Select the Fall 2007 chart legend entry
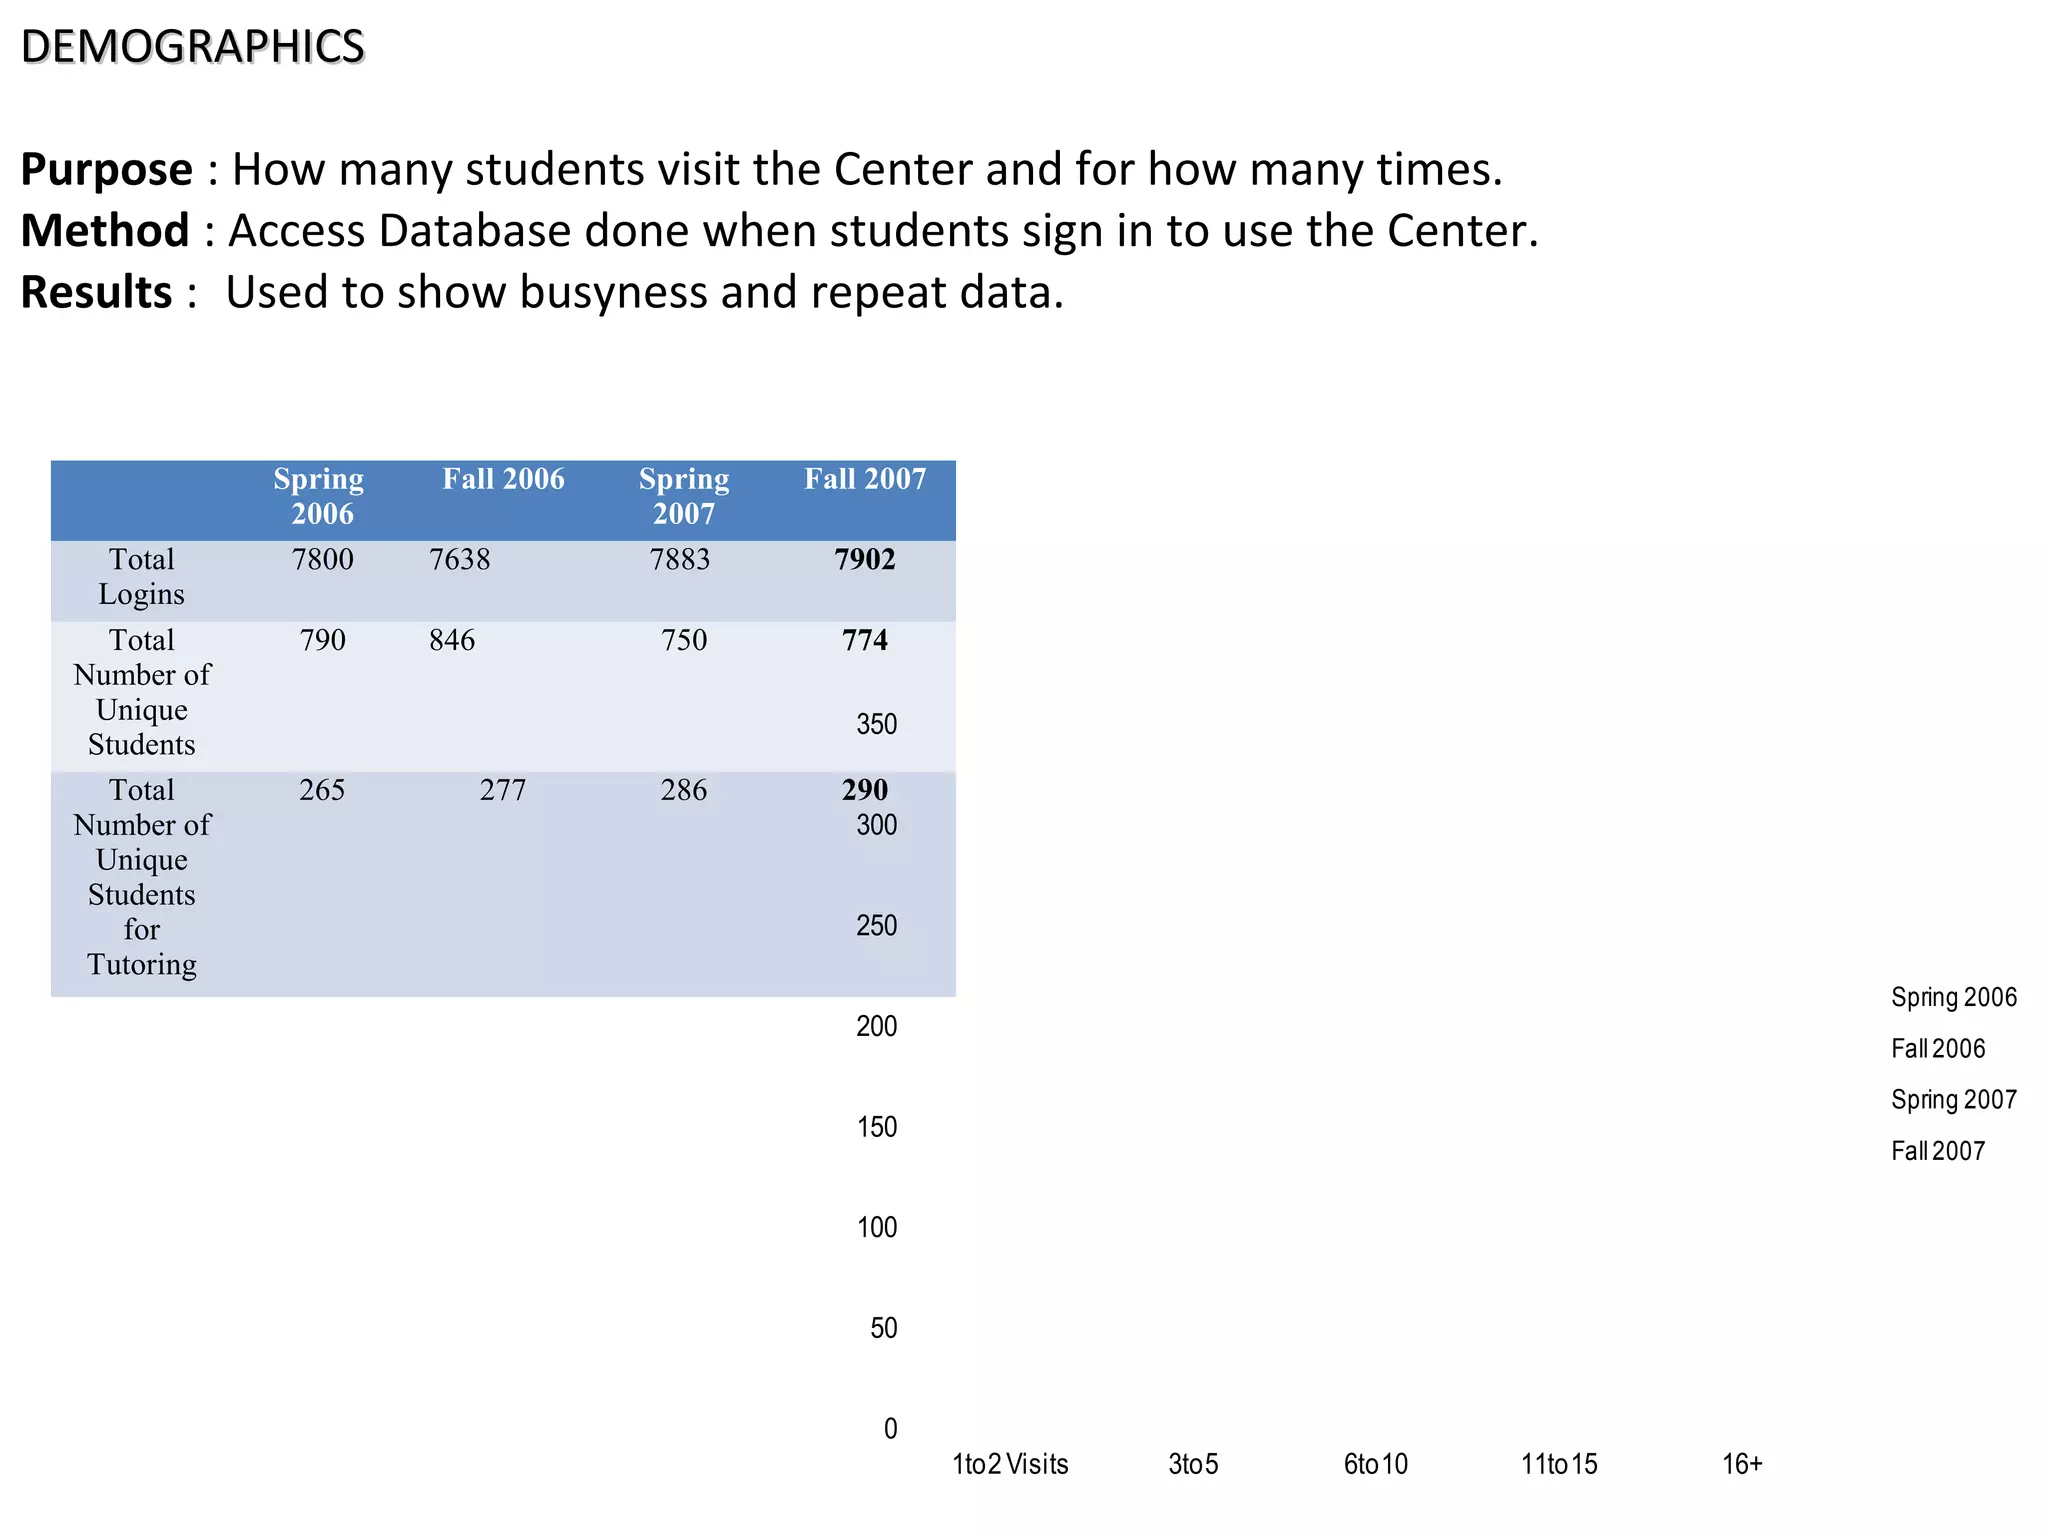The height and width of the screenshot is (1536, 2048). click(1937, 1151)
